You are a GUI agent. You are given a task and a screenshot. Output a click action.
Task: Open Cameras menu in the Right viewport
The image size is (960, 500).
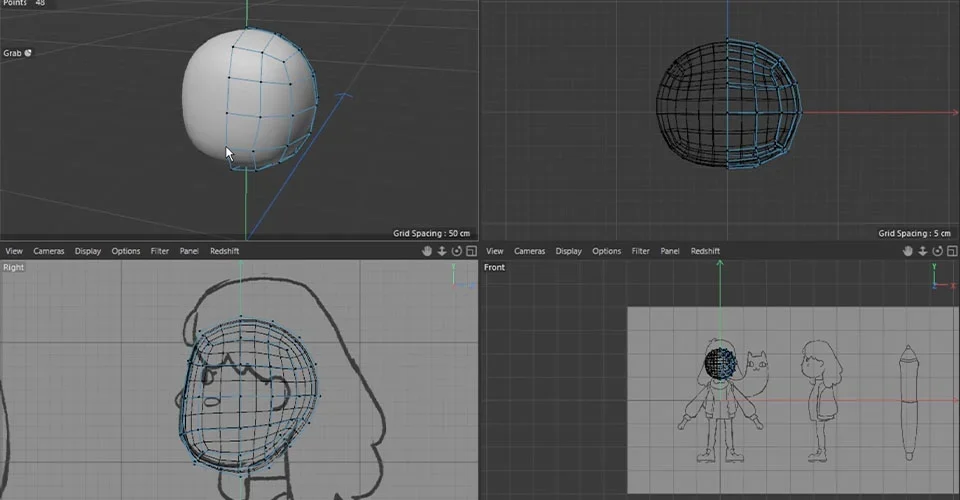click(48, 251)
